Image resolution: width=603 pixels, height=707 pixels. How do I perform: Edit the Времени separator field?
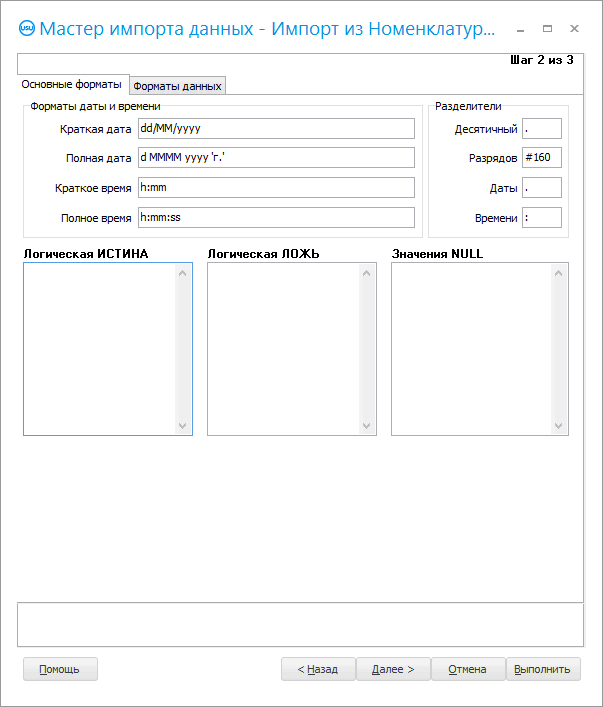(542, 217)
